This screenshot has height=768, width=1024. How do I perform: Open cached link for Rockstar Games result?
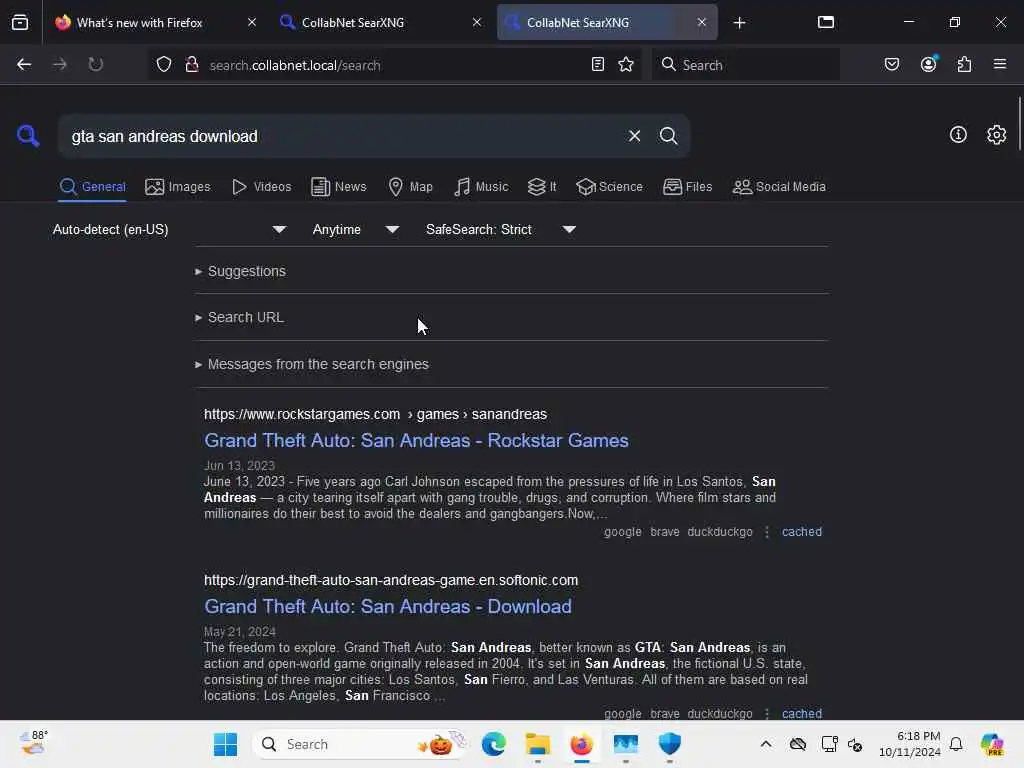click(x=802, y=532)
